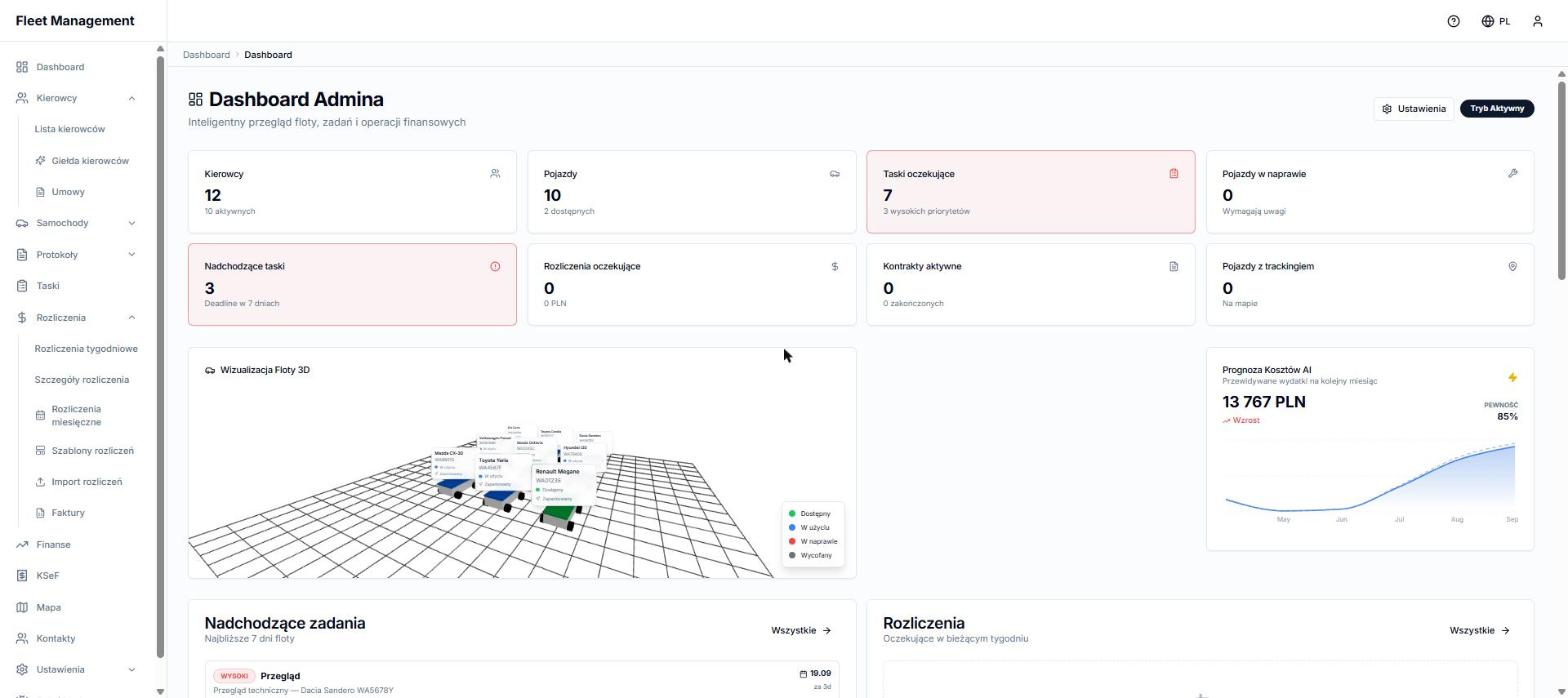This screenshot has height=698, width=1568.
Task: Click the wrench icon on Pojazdy w naprawie
Action: point(1512,174)
